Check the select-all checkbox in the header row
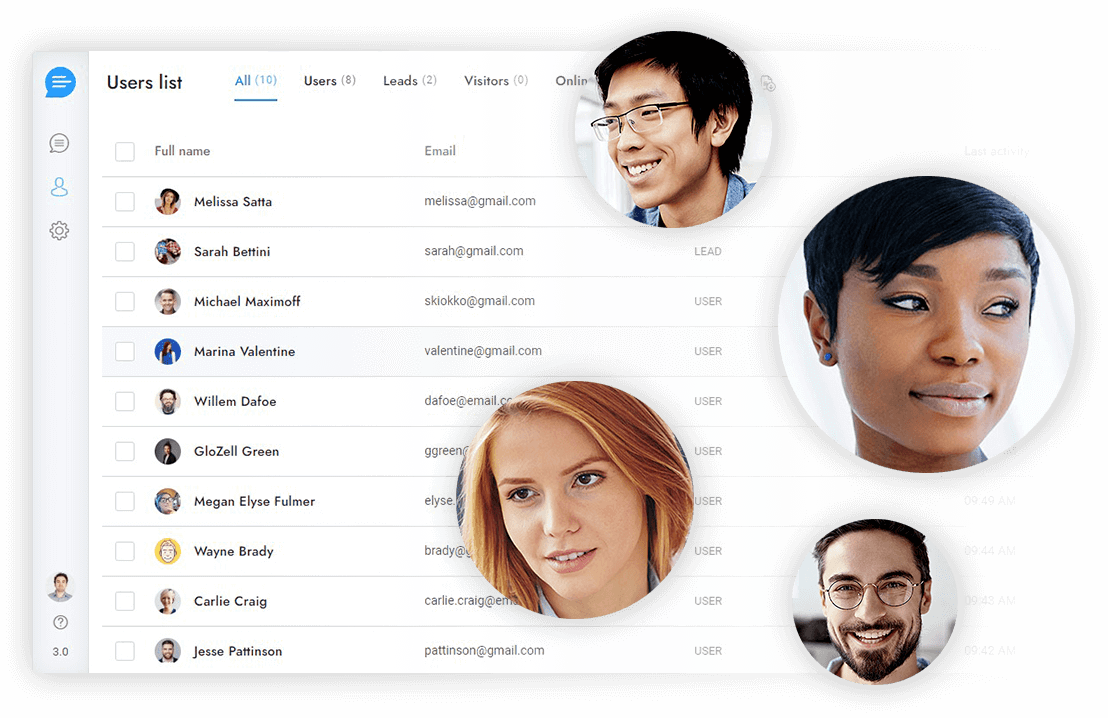 click(x=125, y=151)
